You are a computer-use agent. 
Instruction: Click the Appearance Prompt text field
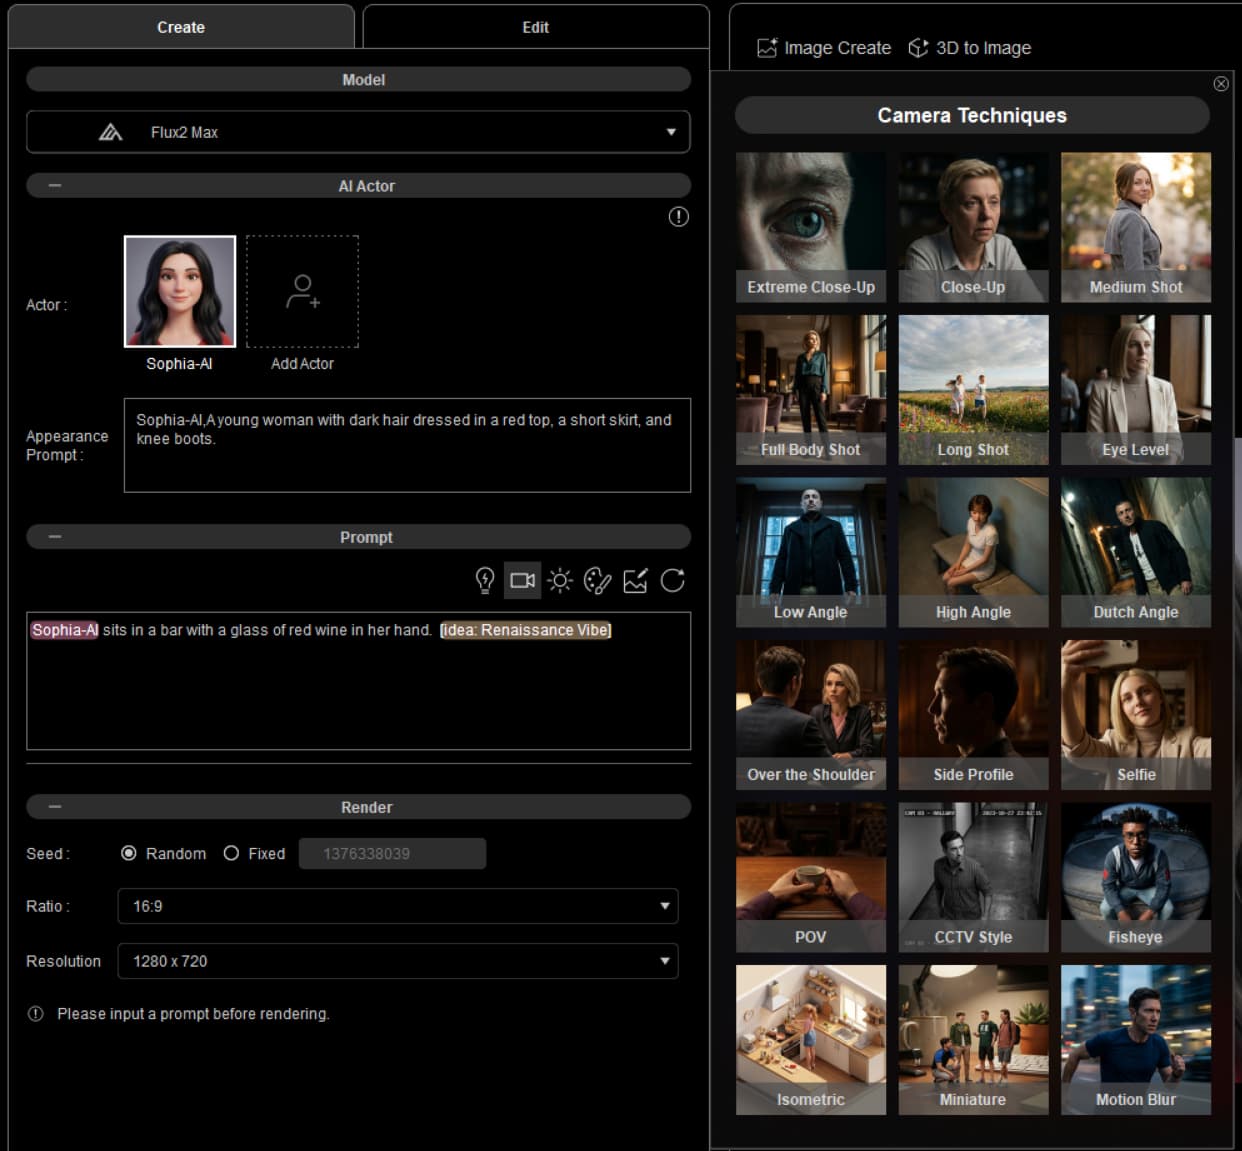click(x=407, y=445)
